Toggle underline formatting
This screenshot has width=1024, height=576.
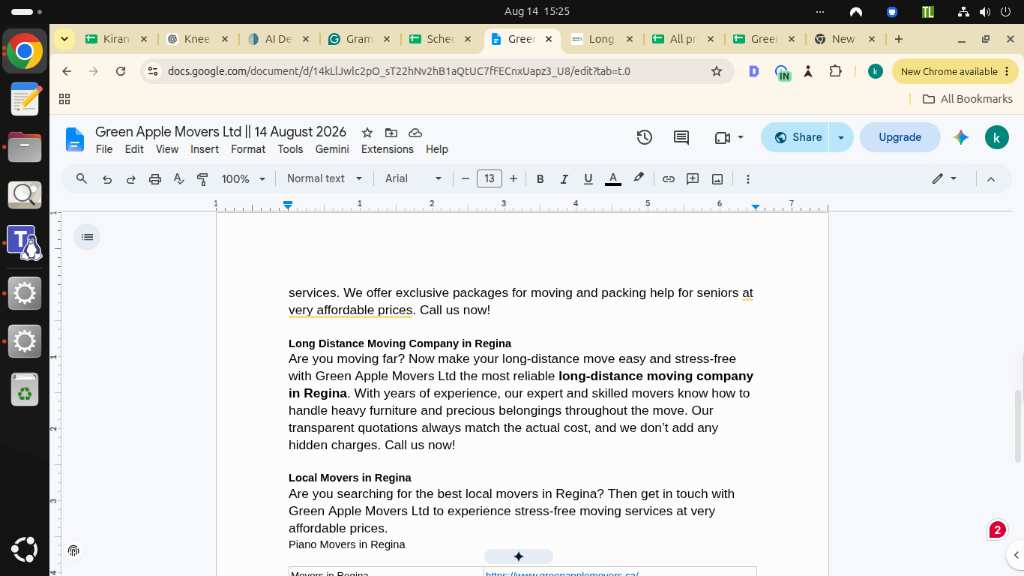click(x=588, y=179)
